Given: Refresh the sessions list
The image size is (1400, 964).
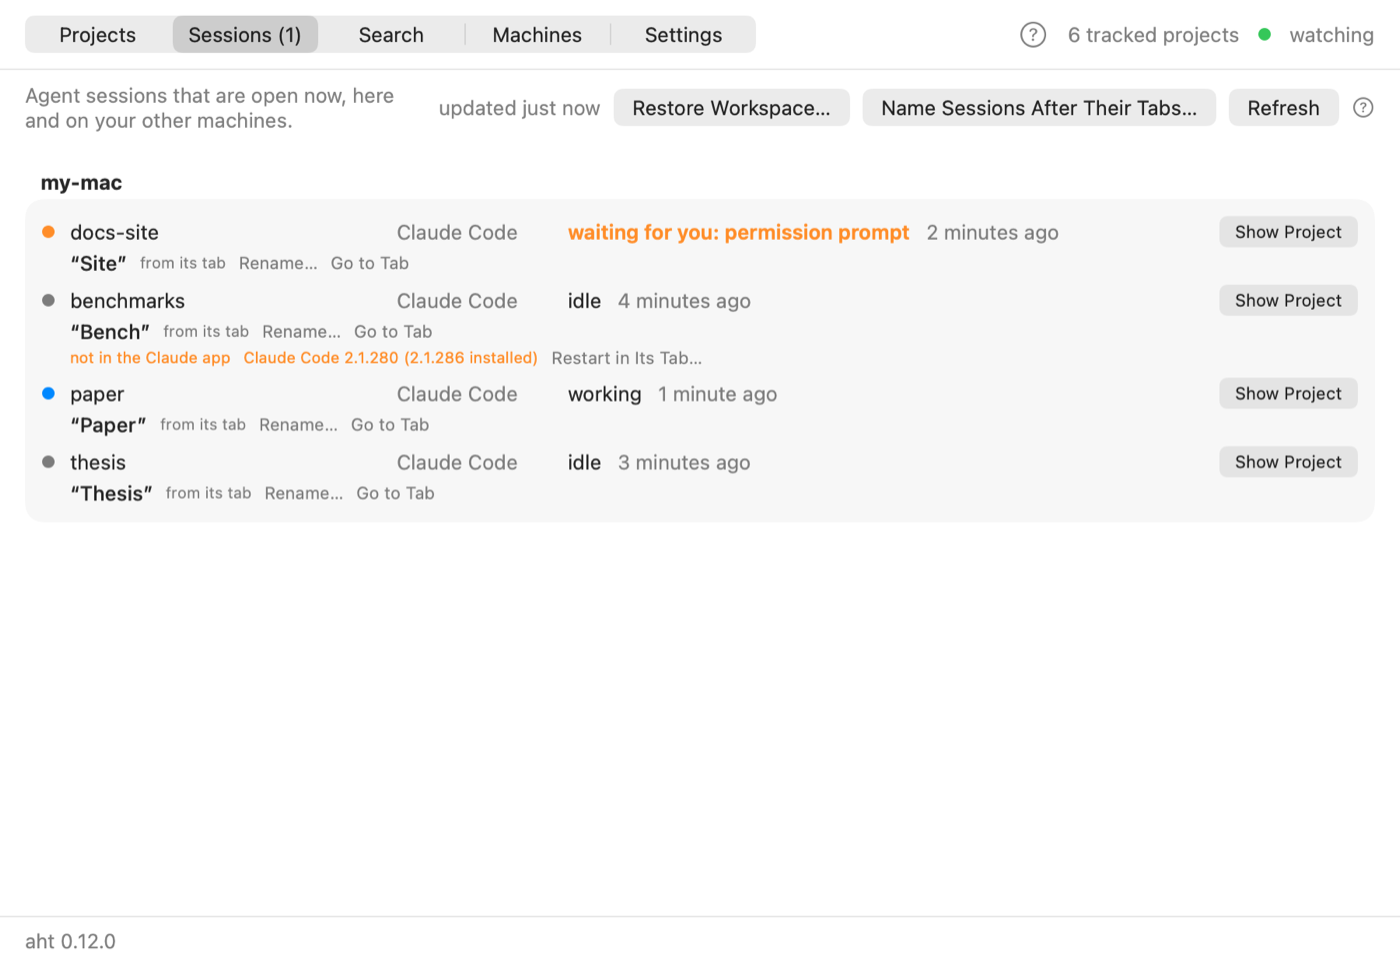Looking at the screenshot, I should pyautogui.click(x=1283, y=108).
